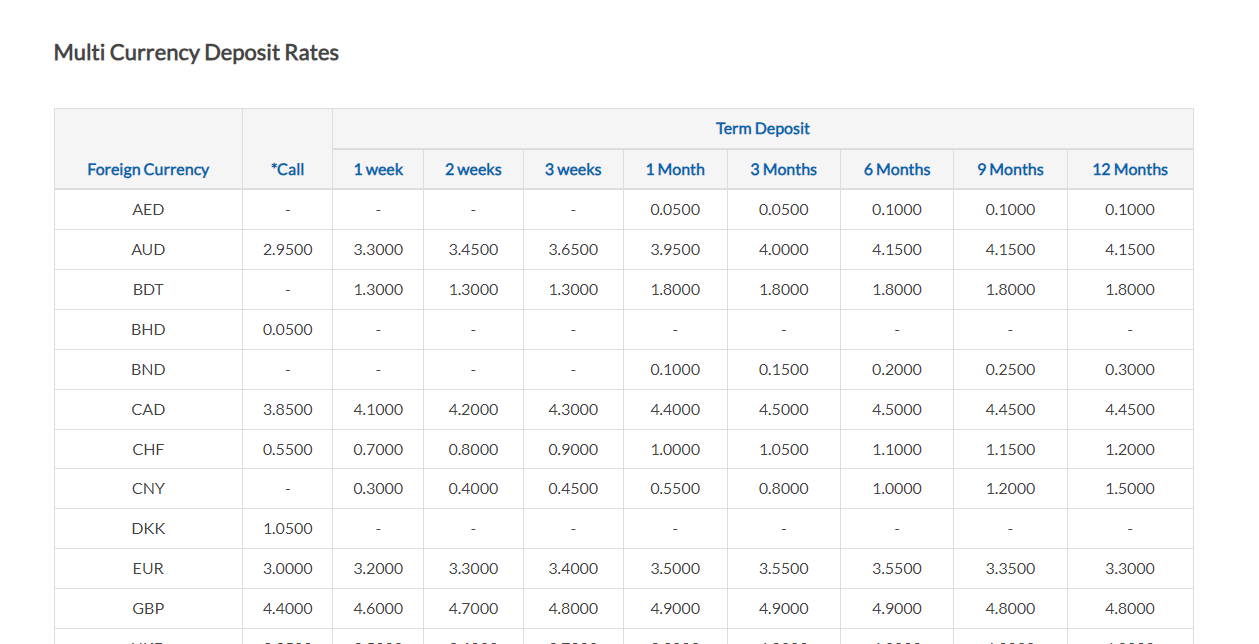
Task: Click the 12 Months column header
Action: (1130, 169)
